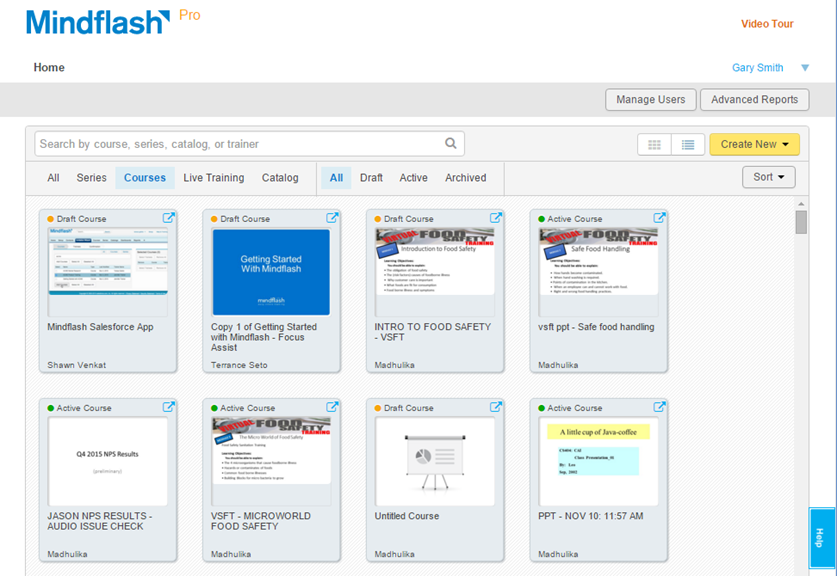Click the 'Untitled Course' title

pos(407,516)
